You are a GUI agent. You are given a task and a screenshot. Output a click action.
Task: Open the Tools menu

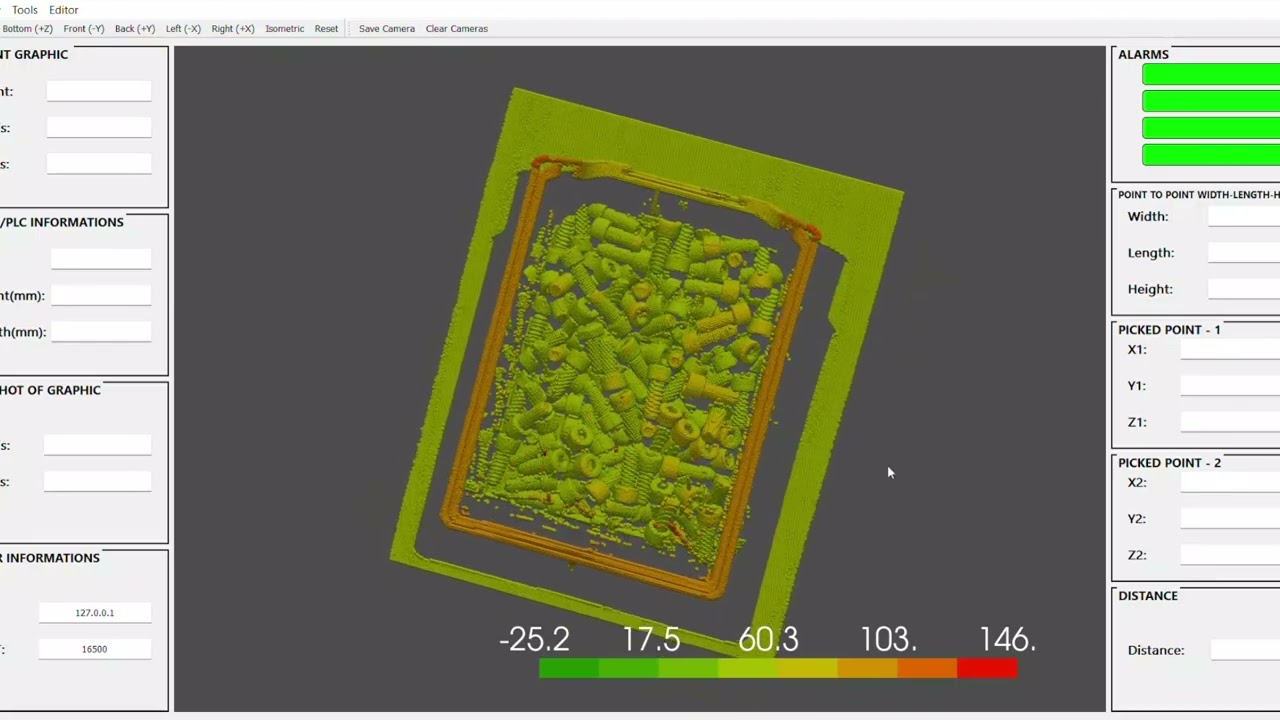pyautogui.click(x=24, y=10)
